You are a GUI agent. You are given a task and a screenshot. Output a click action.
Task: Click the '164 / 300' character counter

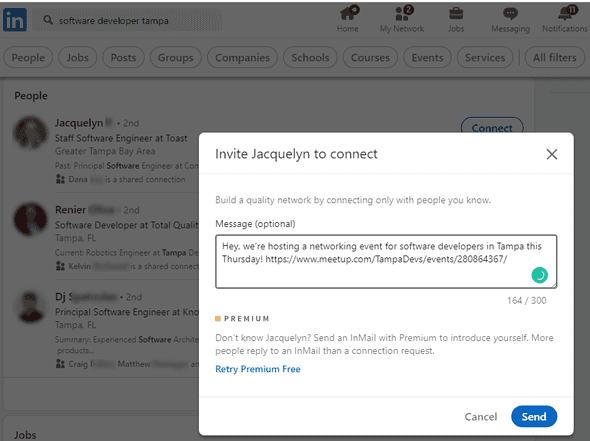click(527, 300)
